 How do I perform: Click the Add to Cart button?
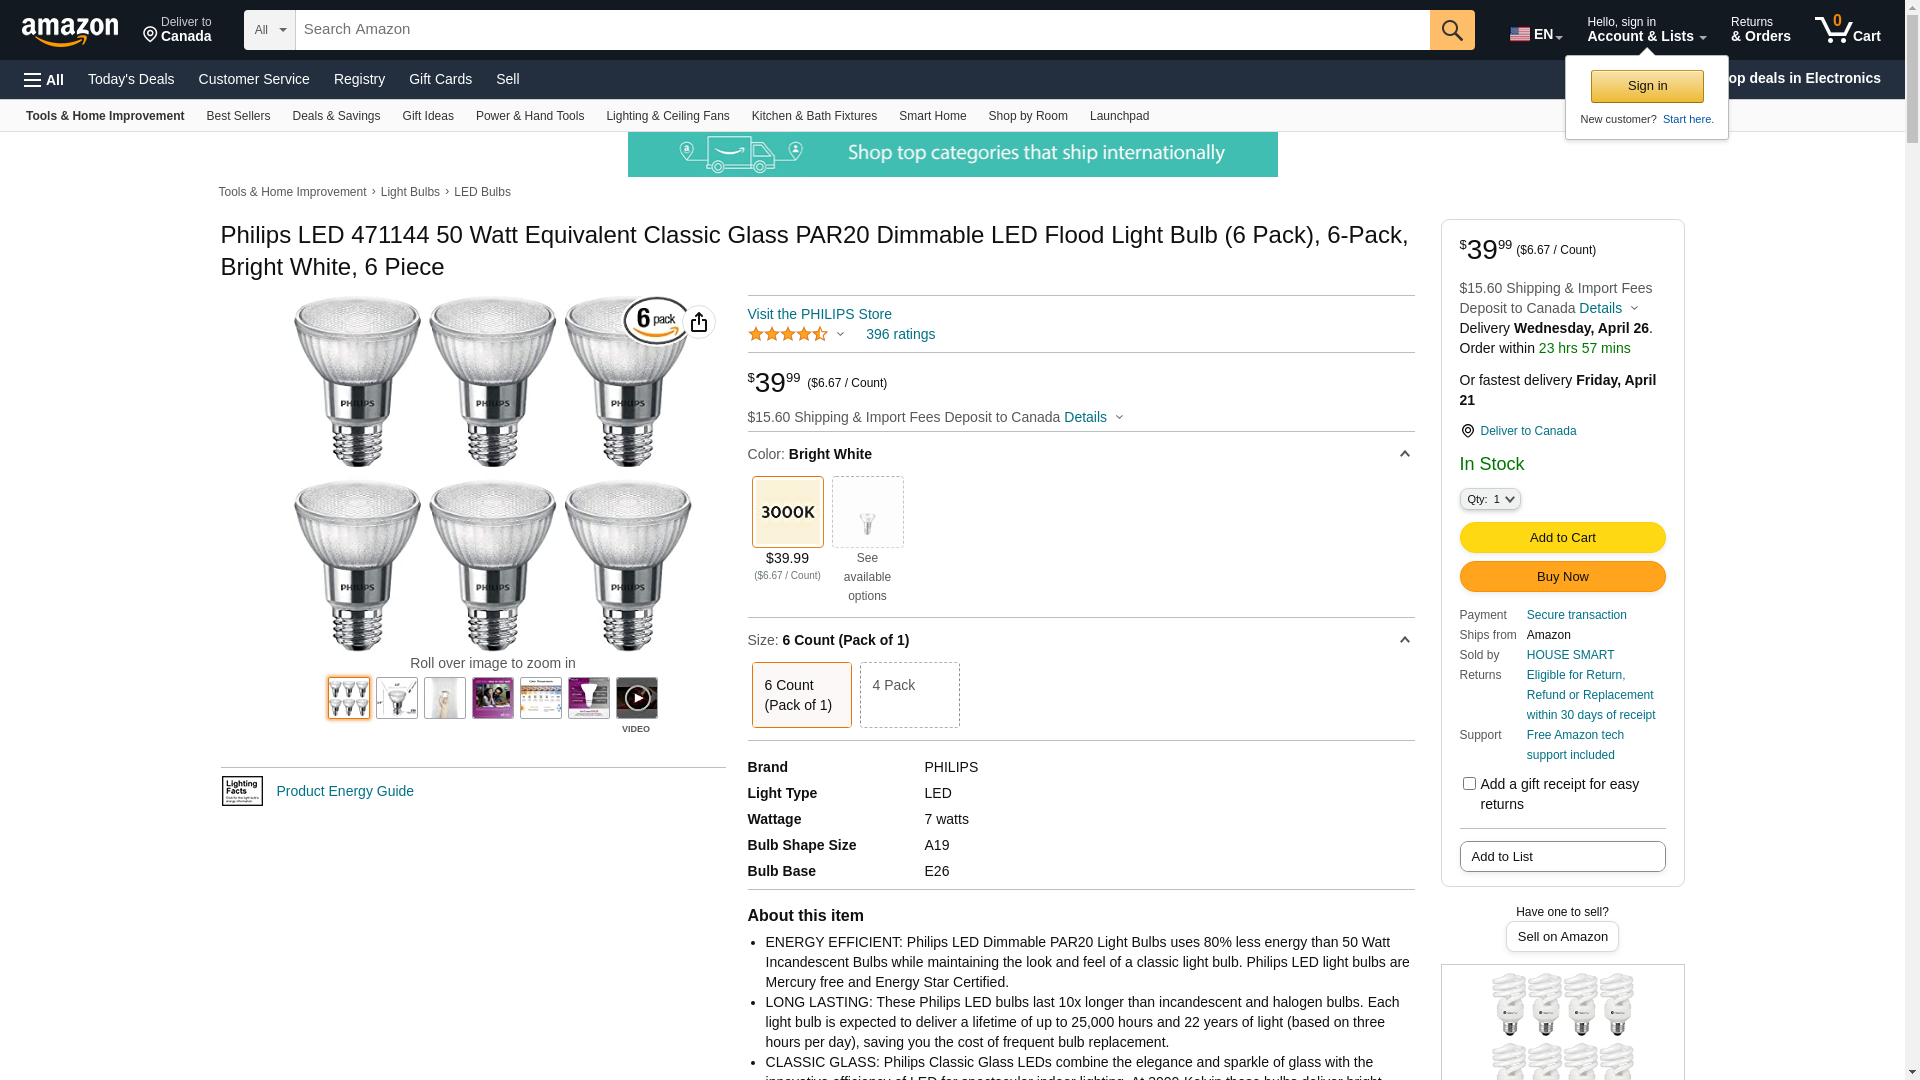1562,538
